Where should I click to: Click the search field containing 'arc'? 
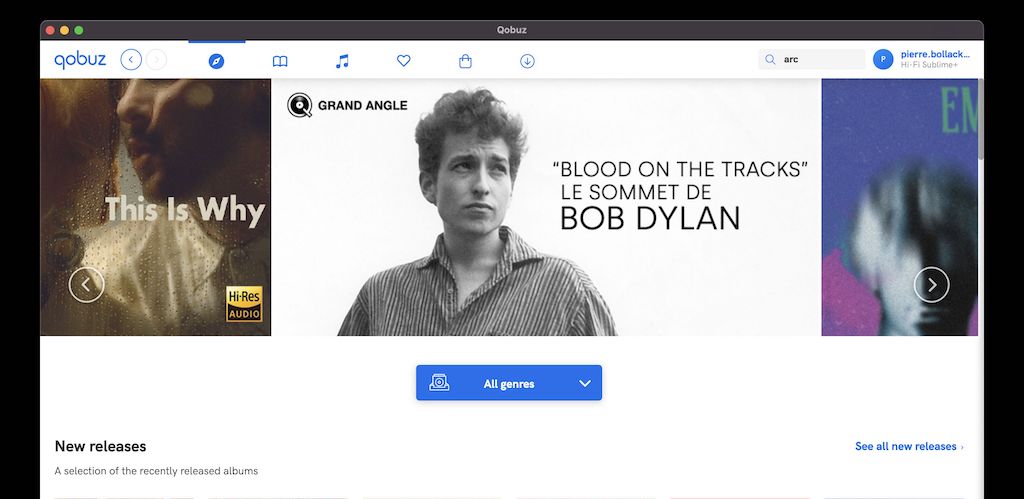(x=820, y=60)
